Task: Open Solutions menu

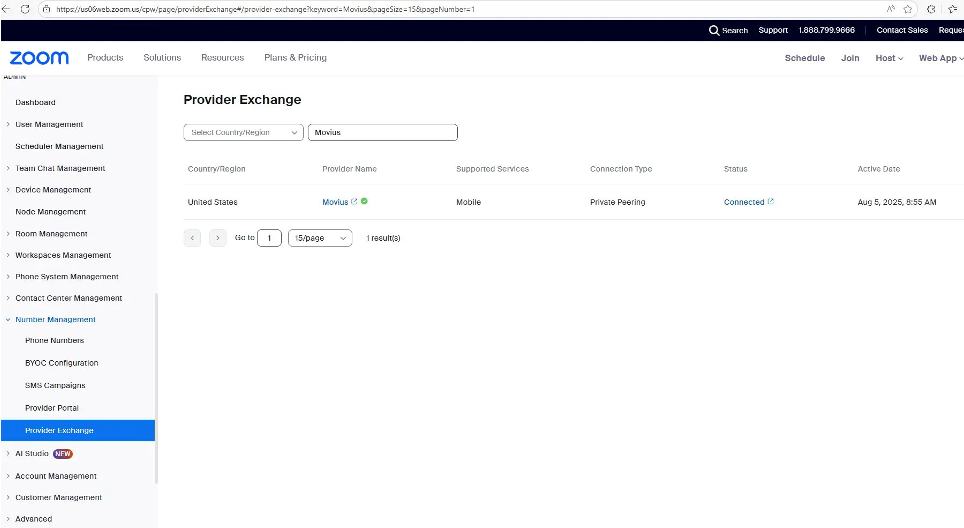Action: click(x=162, y=58)
